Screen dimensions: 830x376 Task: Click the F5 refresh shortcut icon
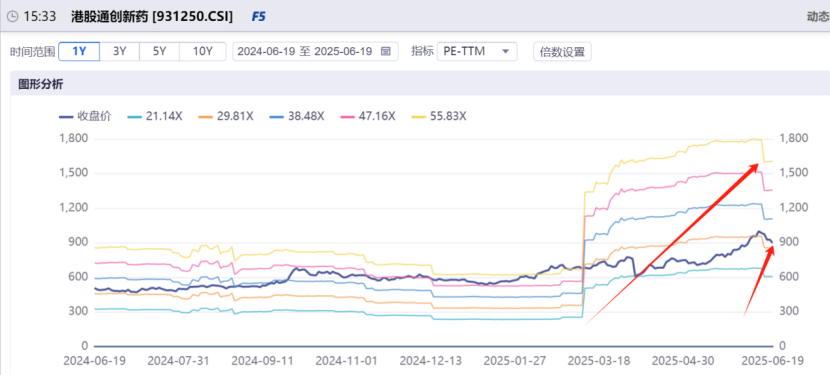click(258, 16)
